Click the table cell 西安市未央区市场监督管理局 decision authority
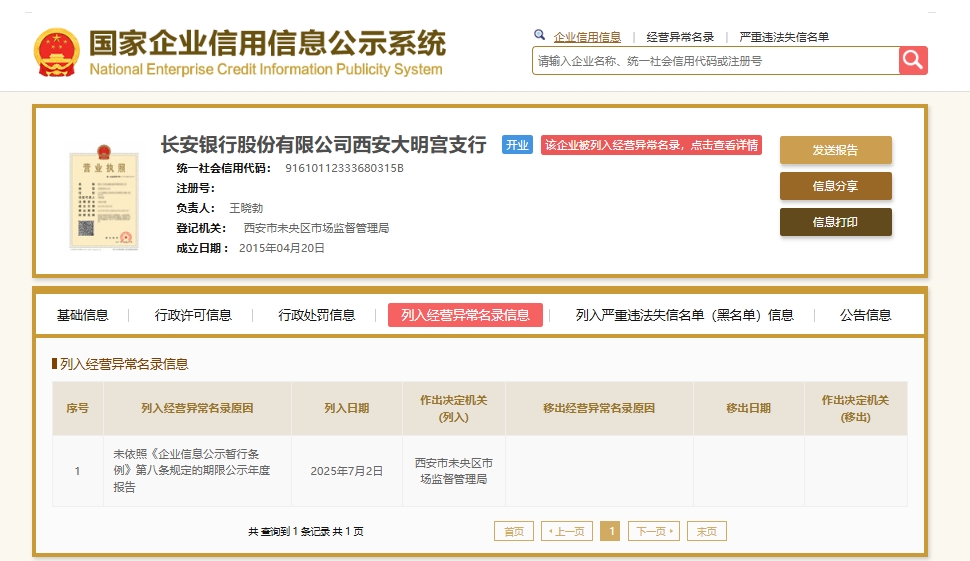The height and width of the screenshot is (561, 970). click(453, 471)
